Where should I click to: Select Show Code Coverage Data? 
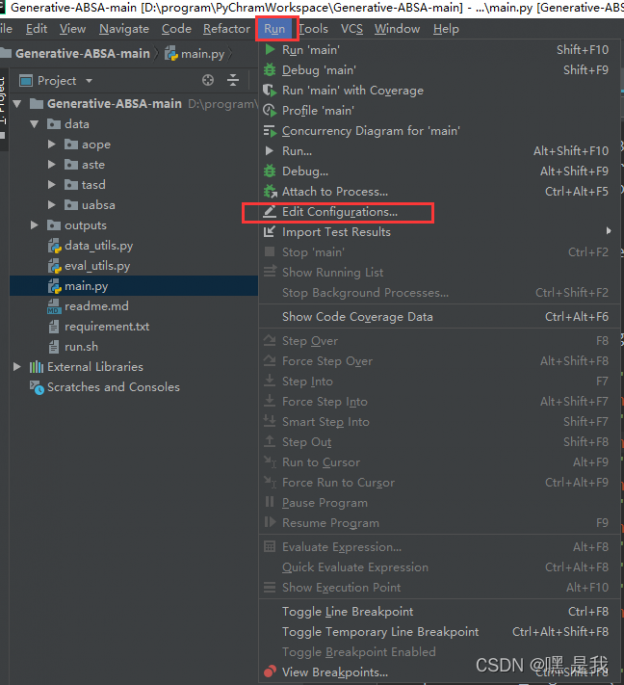[x=357, y=316]
